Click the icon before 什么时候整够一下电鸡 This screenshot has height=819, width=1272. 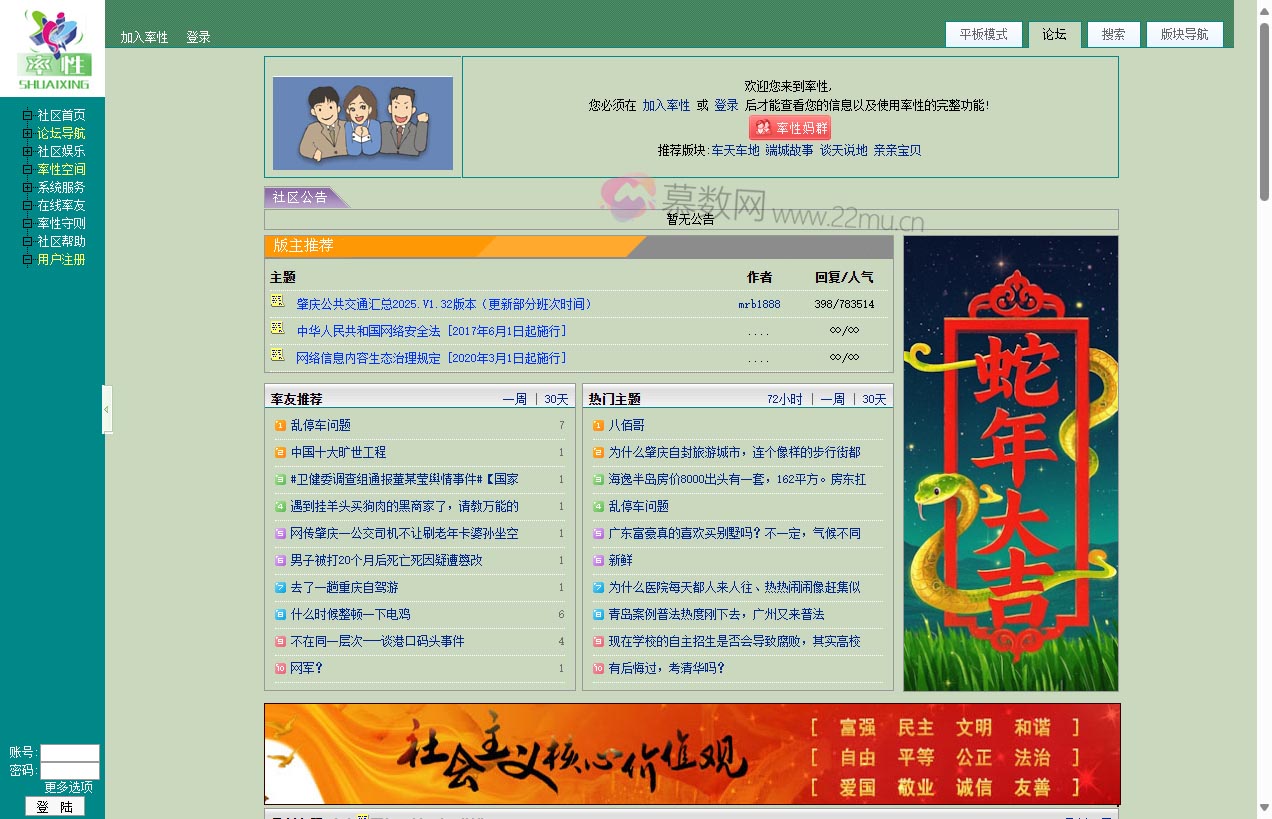tap(280, 614)
